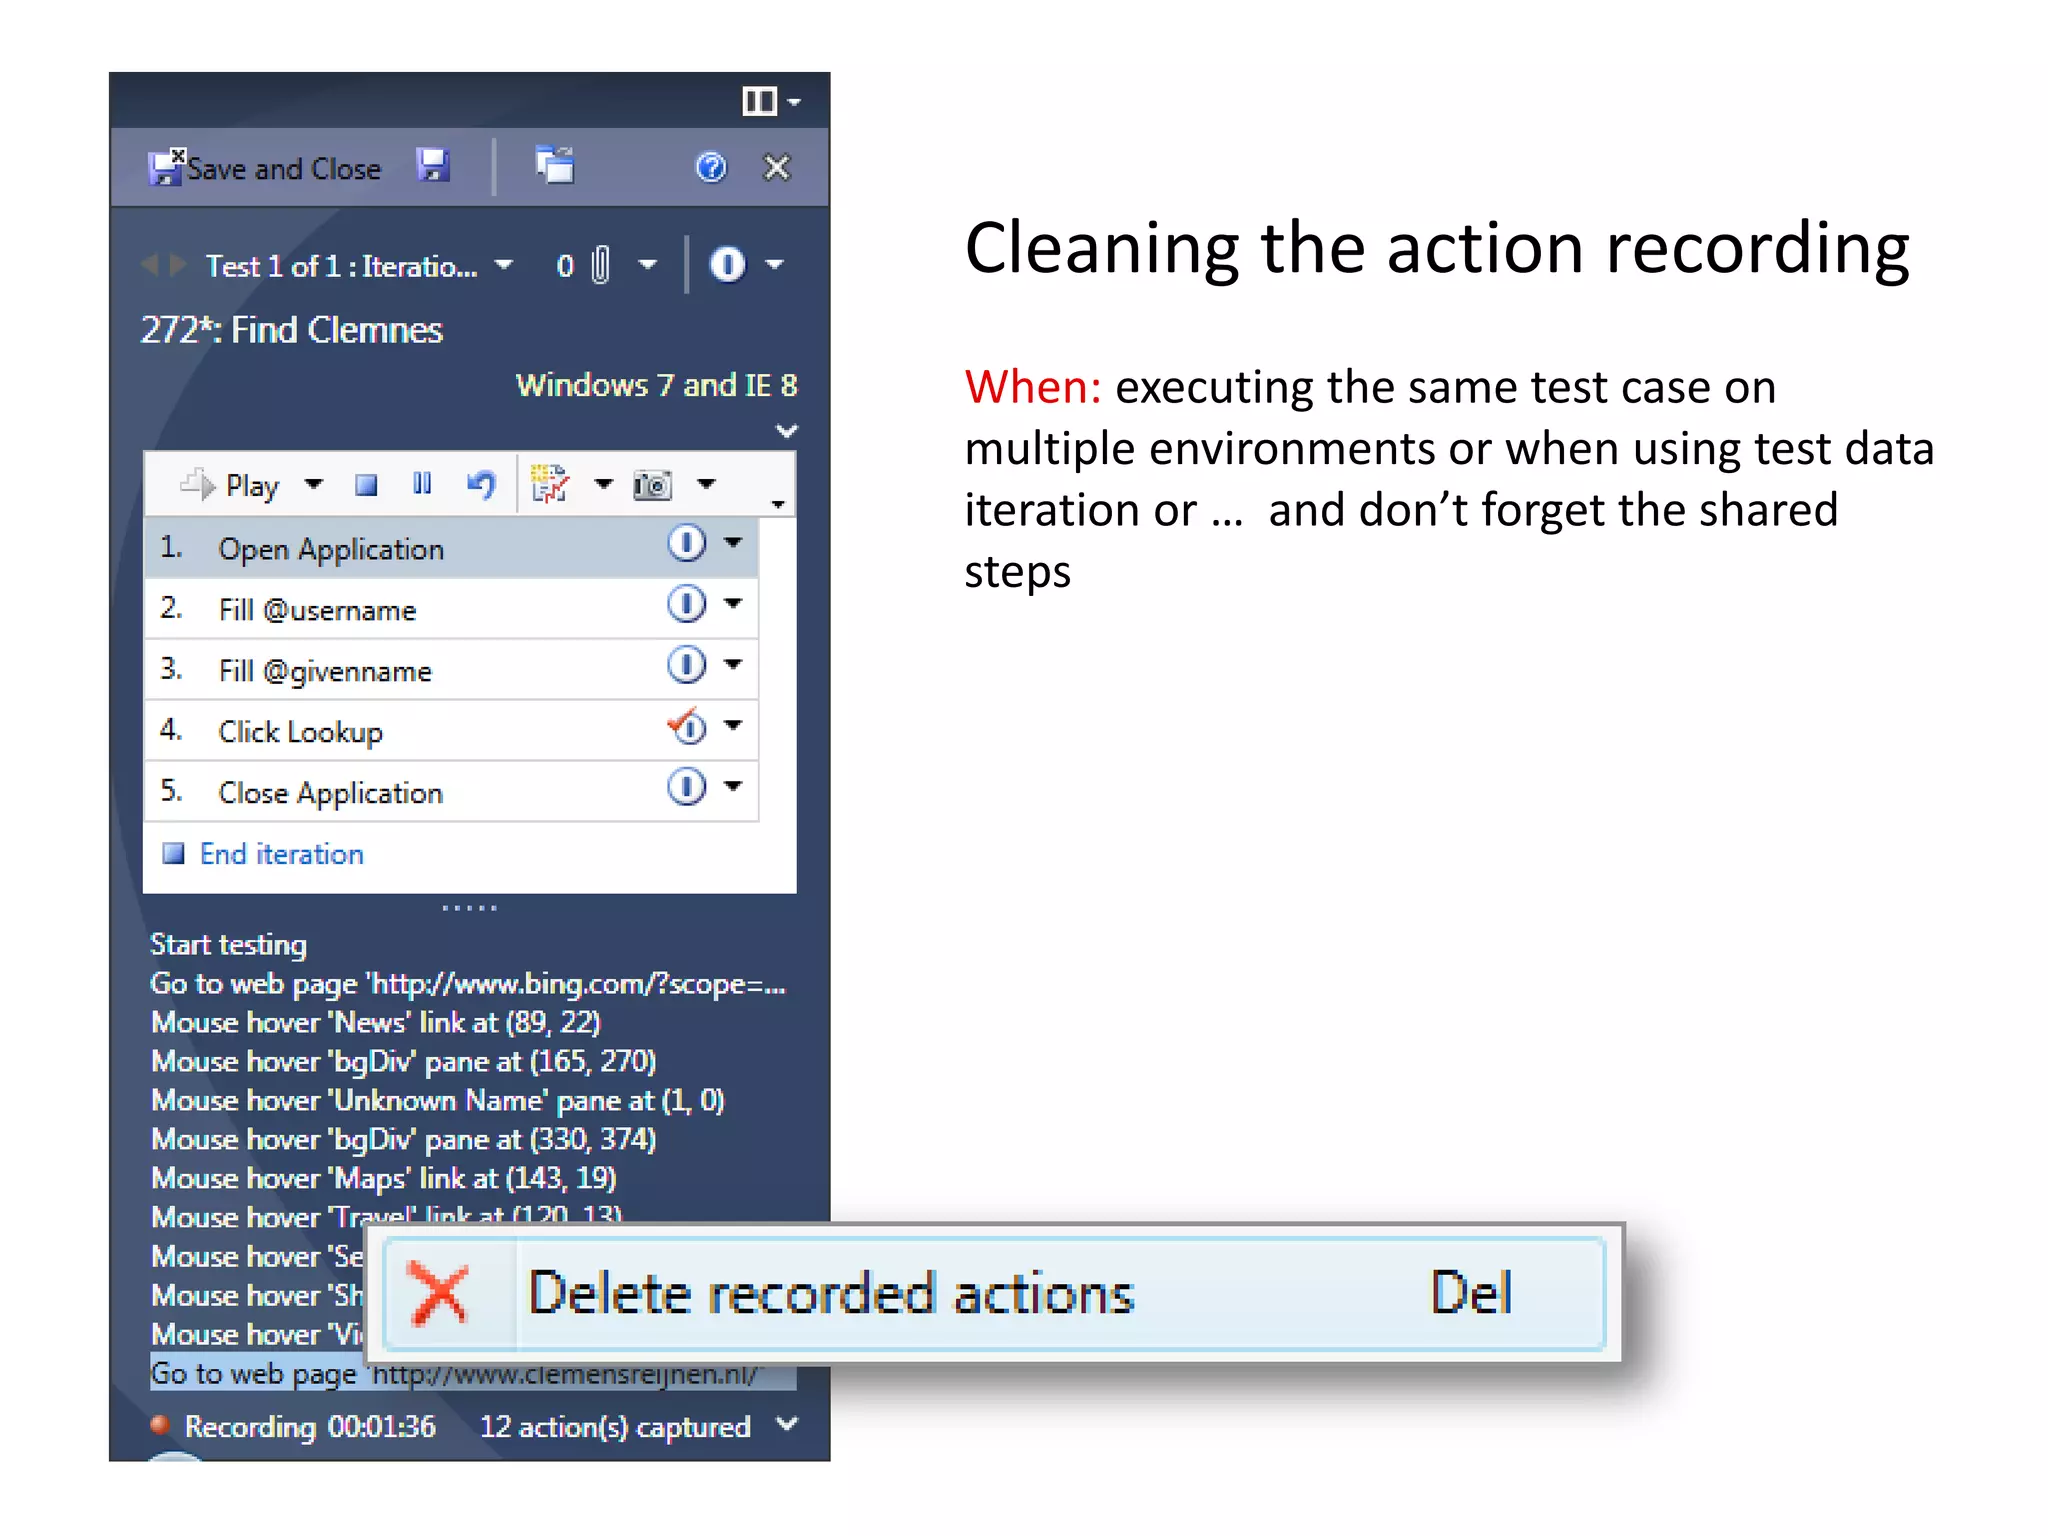This screenshot has height=1536, width=2048.
Task: Click the reset undo arrow icon
Action: pos(482,486)
